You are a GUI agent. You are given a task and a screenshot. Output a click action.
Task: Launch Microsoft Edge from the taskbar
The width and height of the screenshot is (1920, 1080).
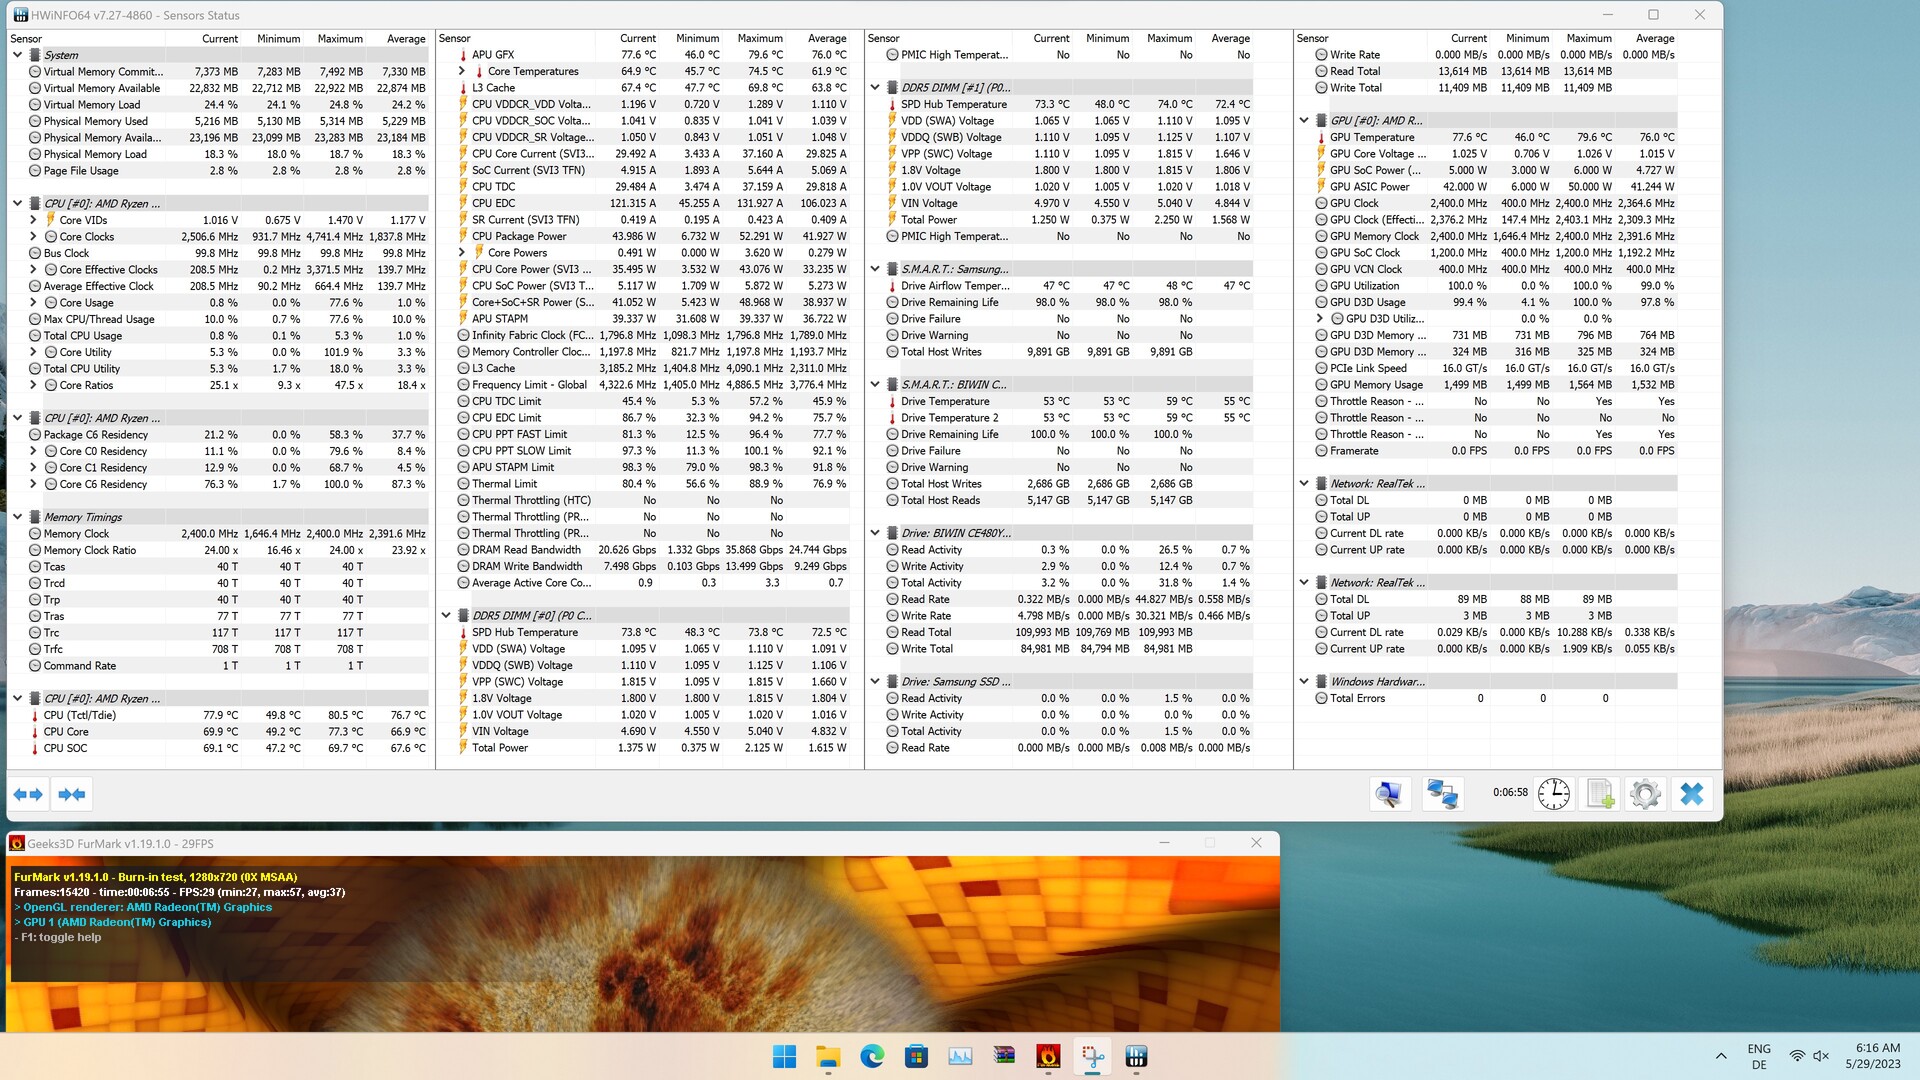[872, 1056]
